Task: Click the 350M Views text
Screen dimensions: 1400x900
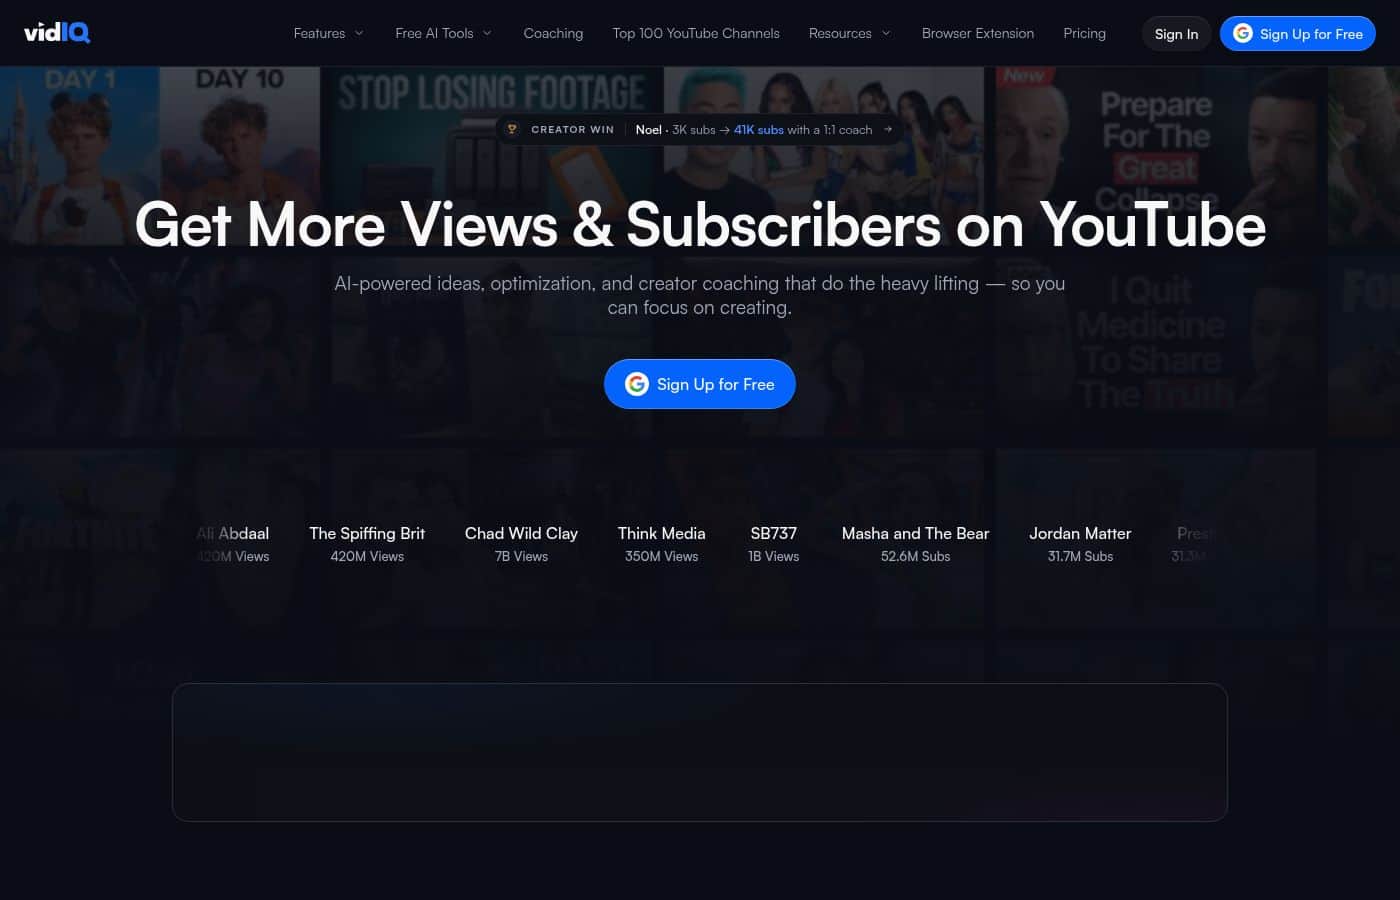Action: click(661, 556)
